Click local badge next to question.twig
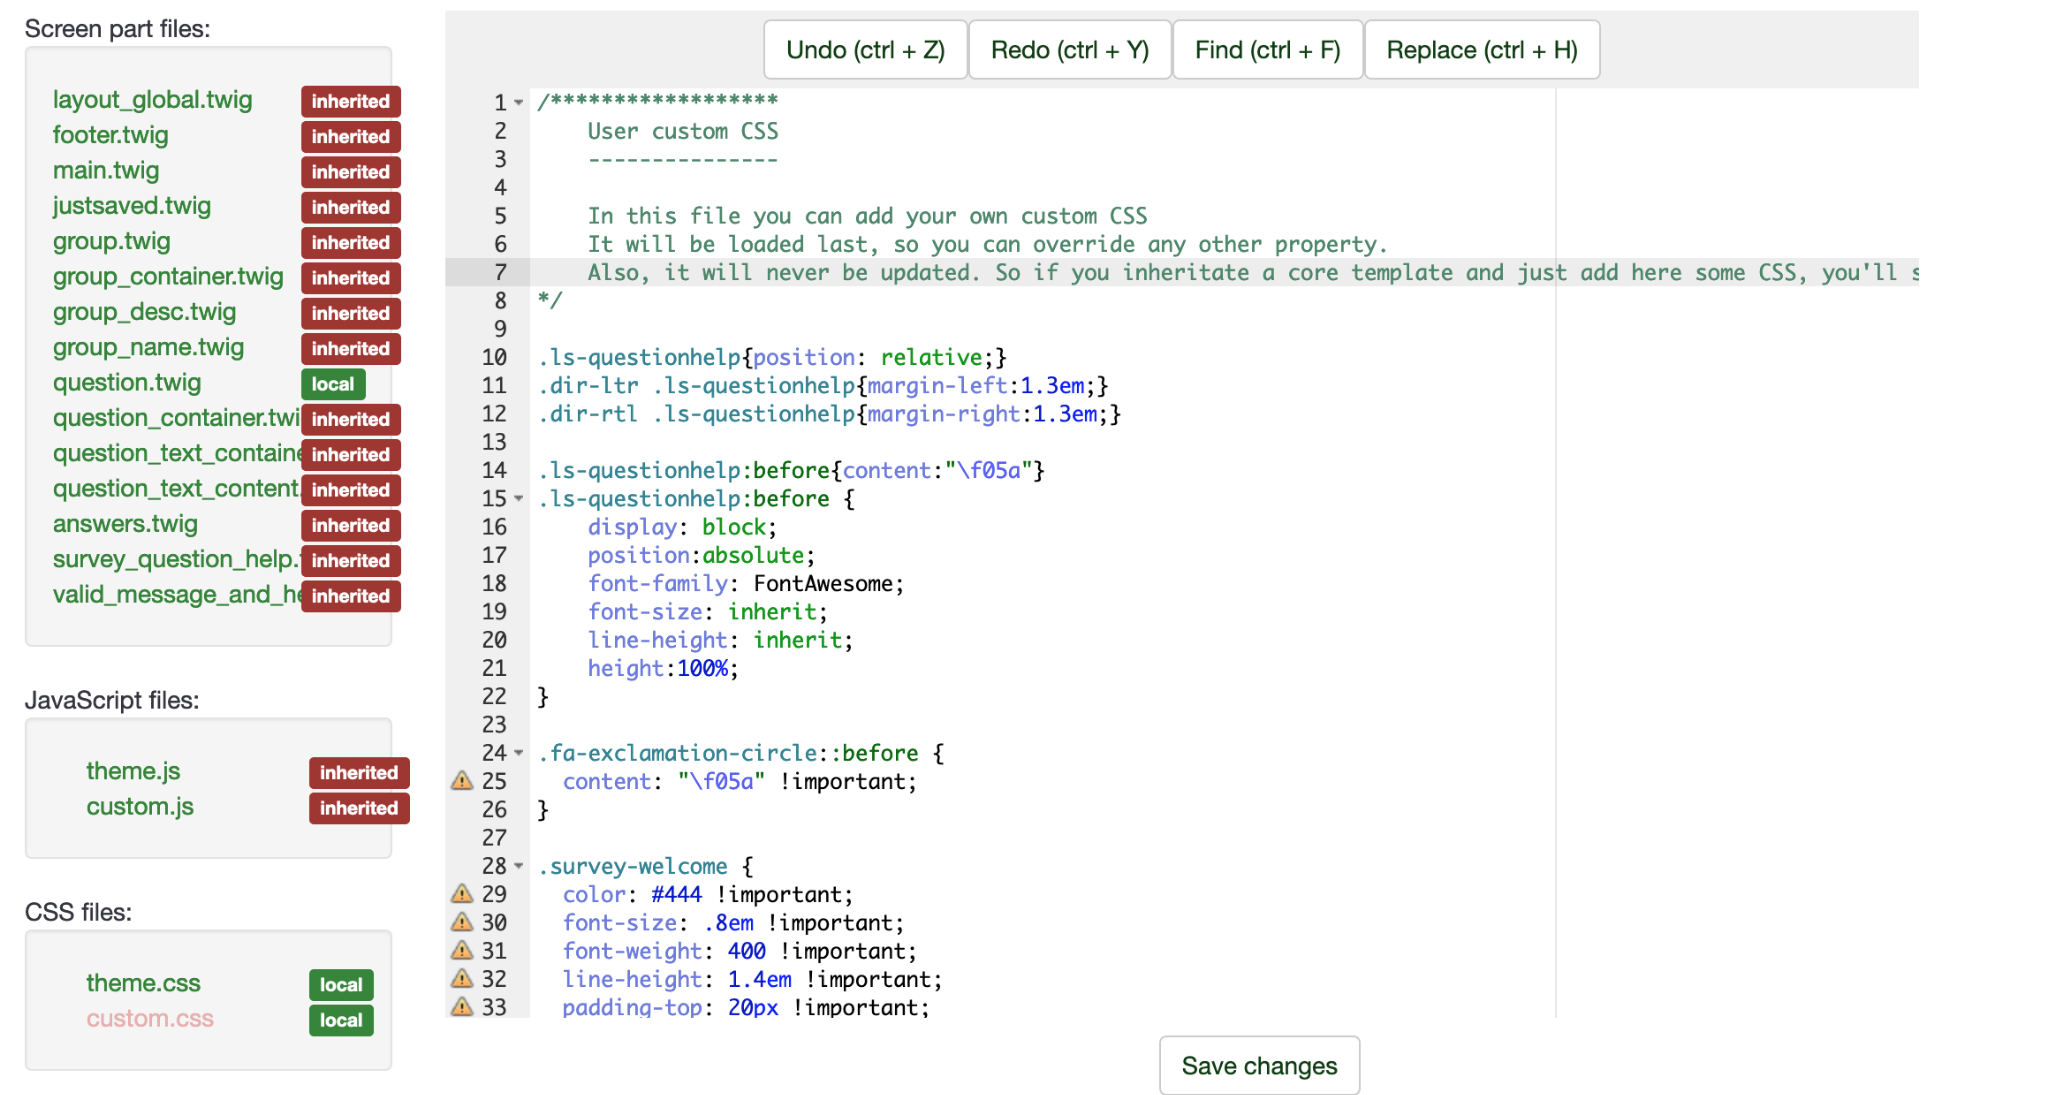This screenshot has width=2048, height=1095. [333, 384]
